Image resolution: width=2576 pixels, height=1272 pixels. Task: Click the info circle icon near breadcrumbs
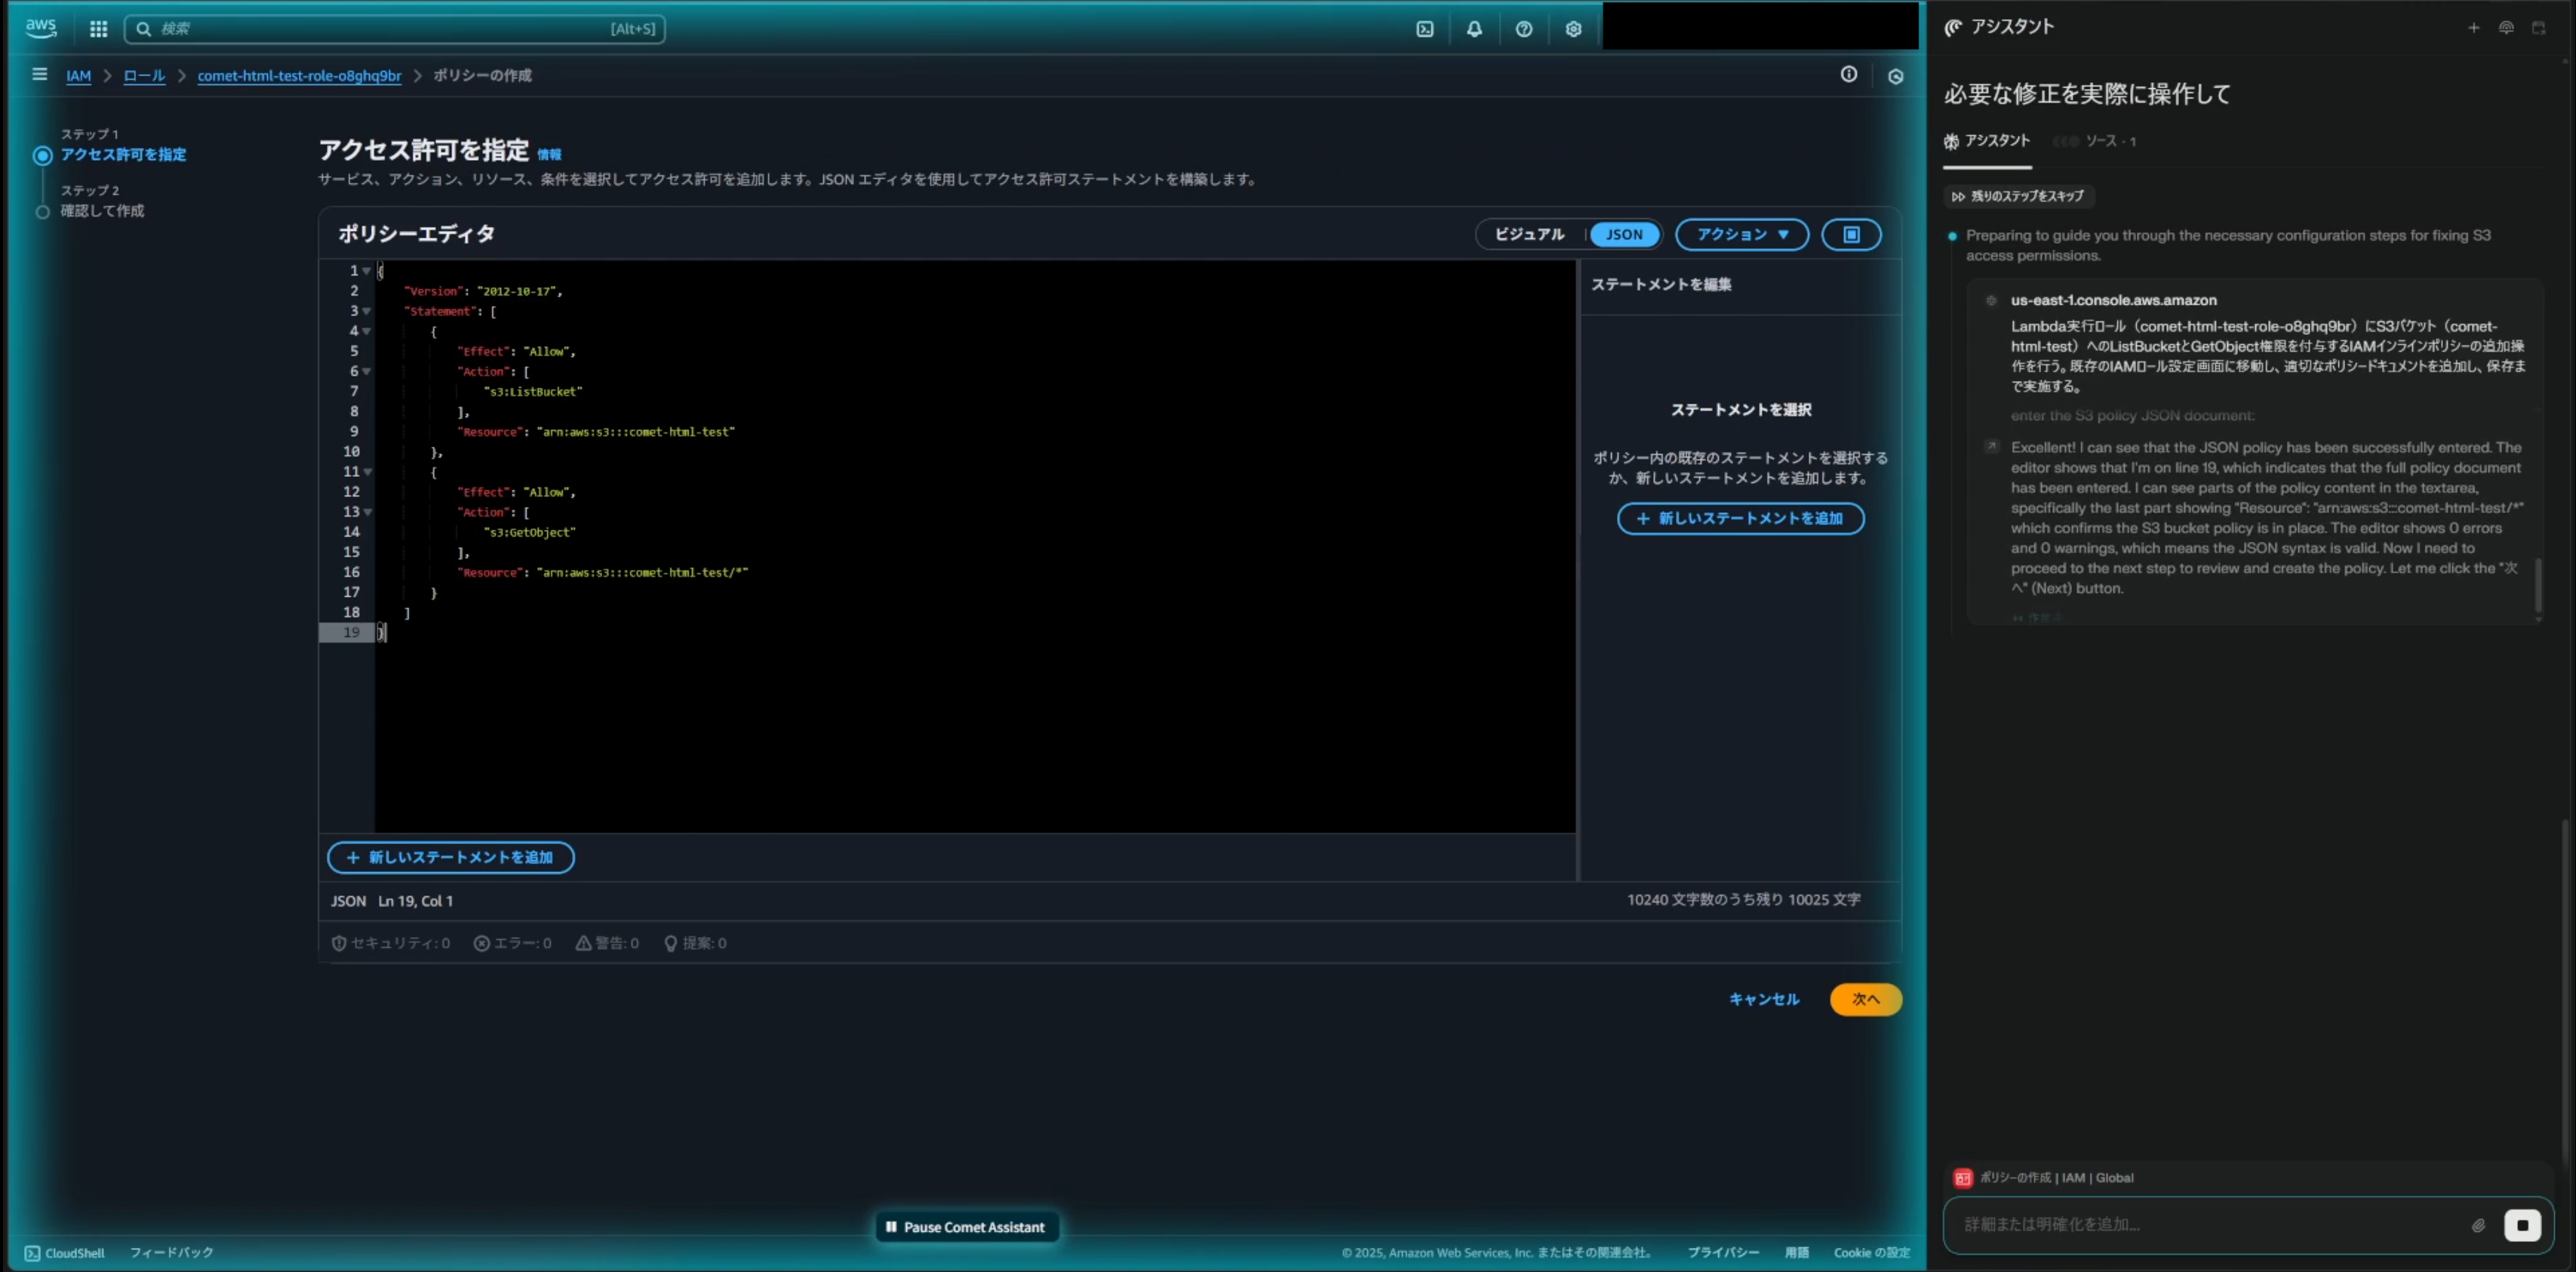1848,75
